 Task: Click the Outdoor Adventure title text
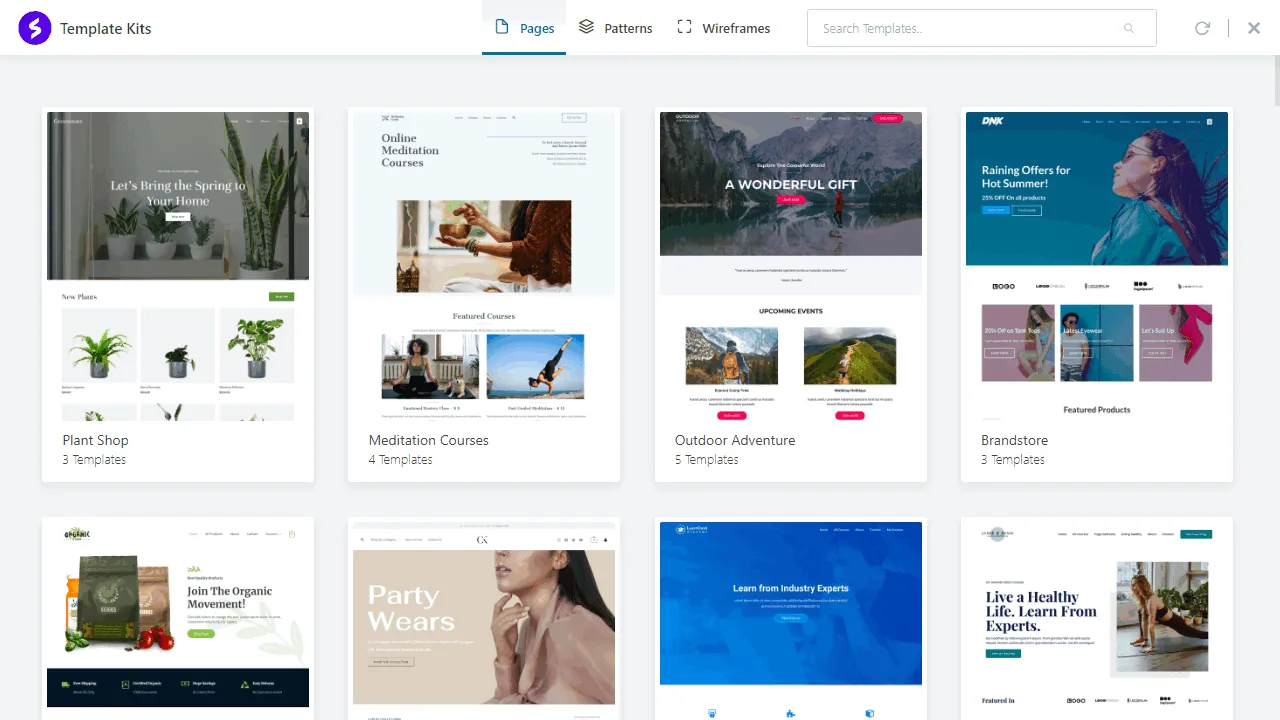click(735, 440)
